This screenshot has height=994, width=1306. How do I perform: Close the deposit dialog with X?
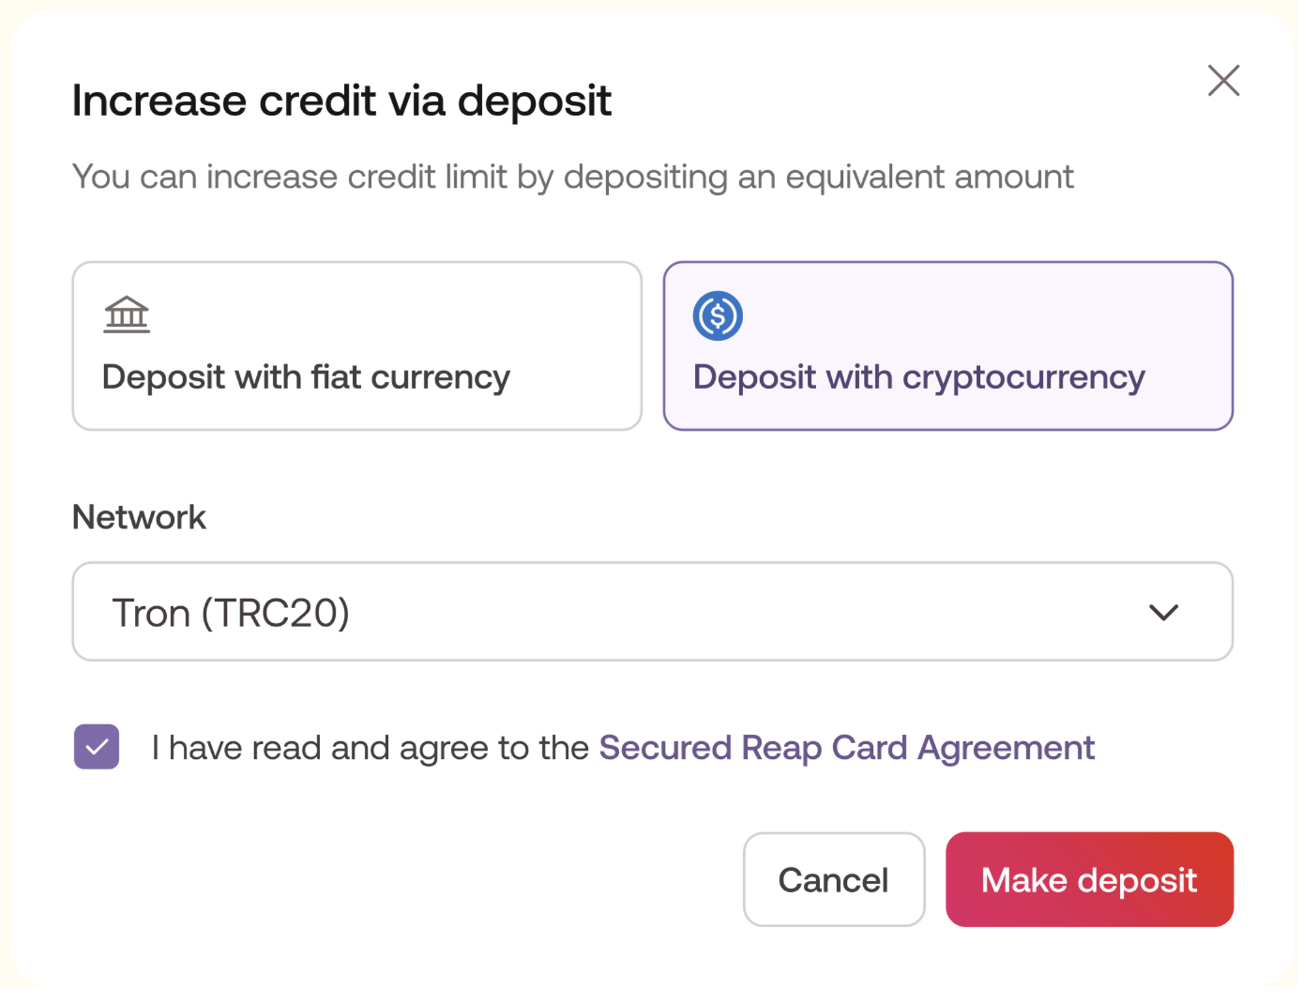pyautogui.click(x=1223, y=81)
